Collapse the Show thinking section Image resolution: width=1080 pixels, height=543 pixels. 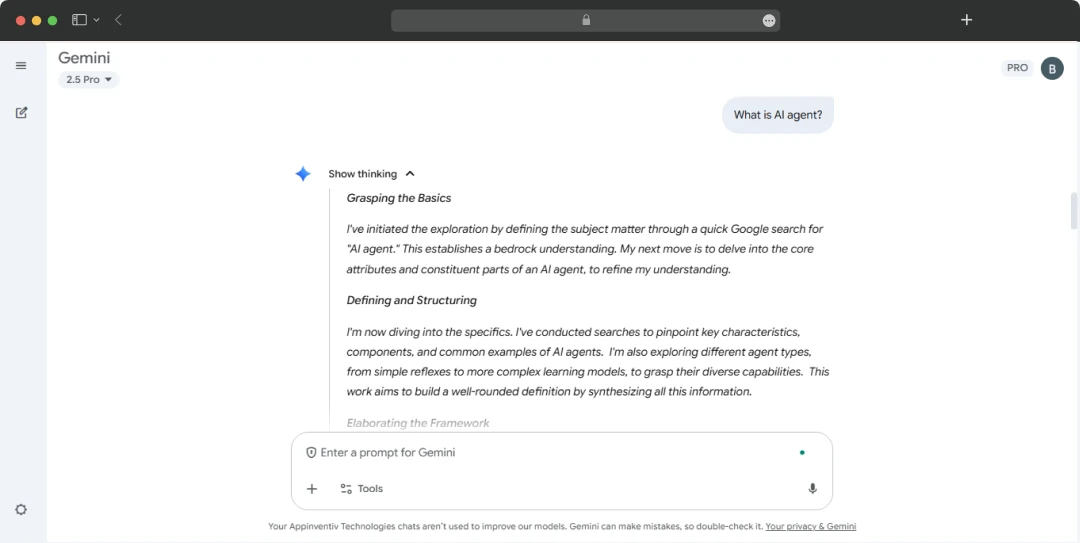coord(371,174)
